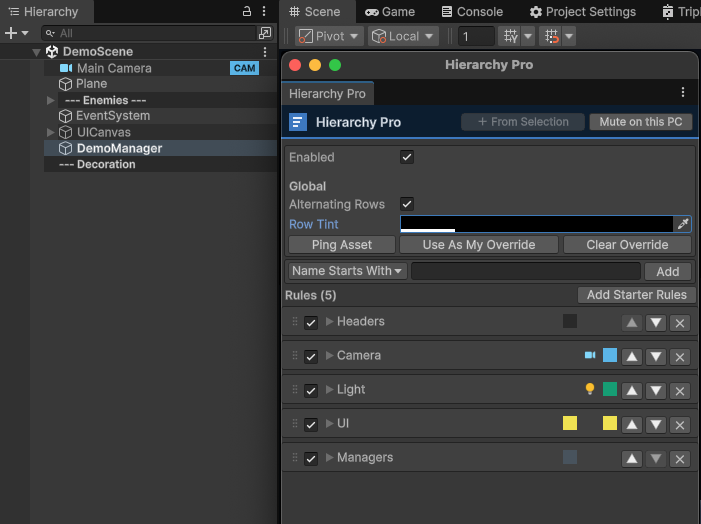
Task: Click the snap increment icon in Scene toolbar
Action: click(552, 36)
